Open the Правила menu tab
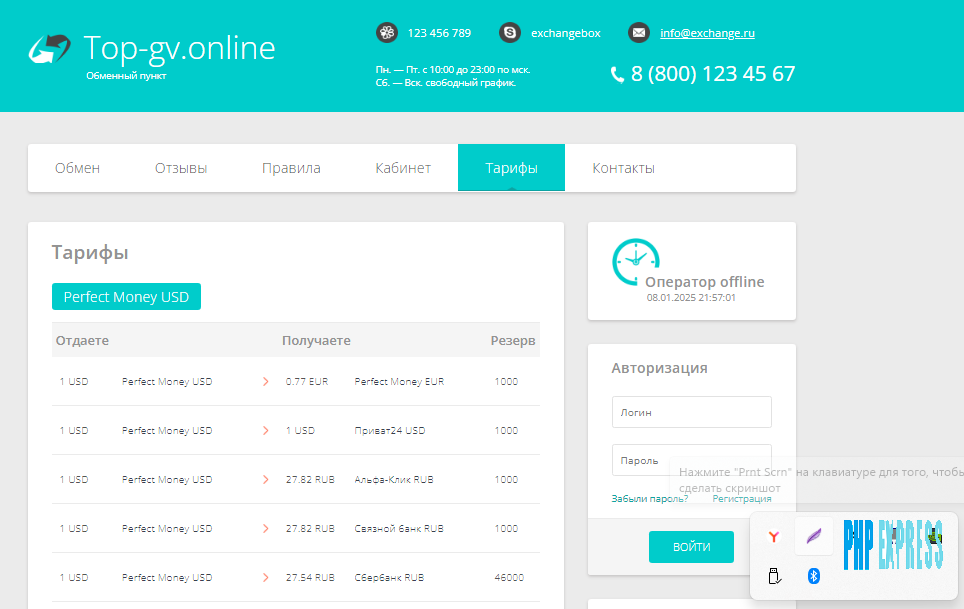Viewport: 964px width, 609px height. coord(291,168)
